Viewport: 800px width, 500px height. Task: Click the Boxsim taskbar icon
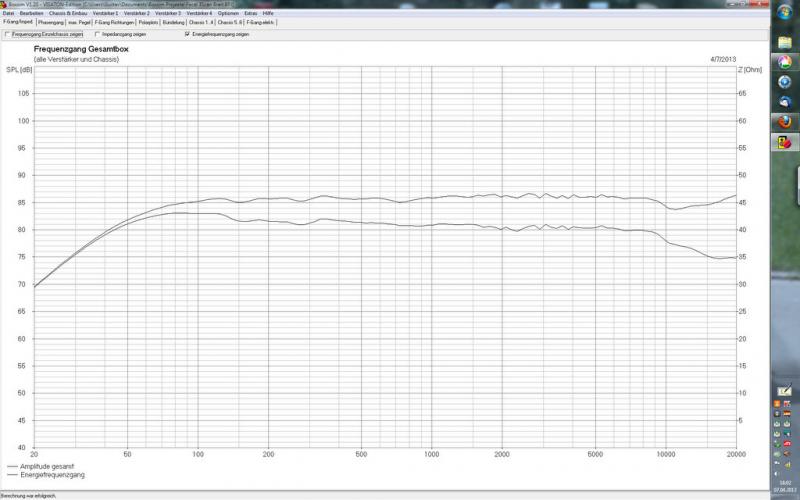point(784,142)
